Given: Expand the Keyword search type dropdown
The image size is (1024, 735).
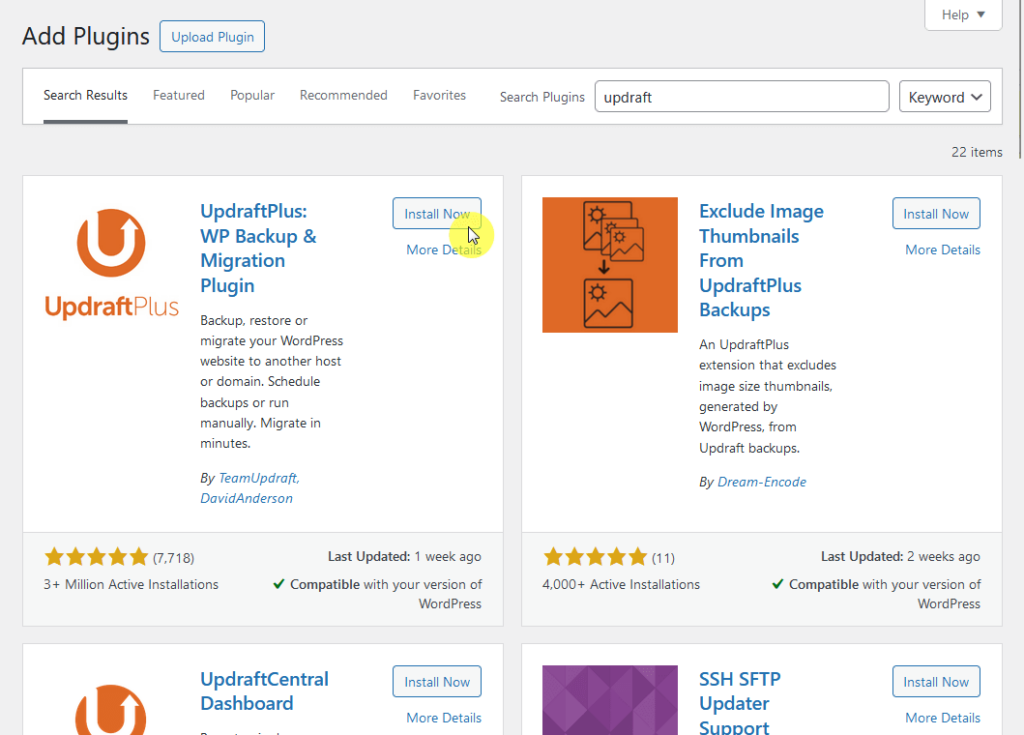Looking at the screenshot, I should click(x=944, y=97).
